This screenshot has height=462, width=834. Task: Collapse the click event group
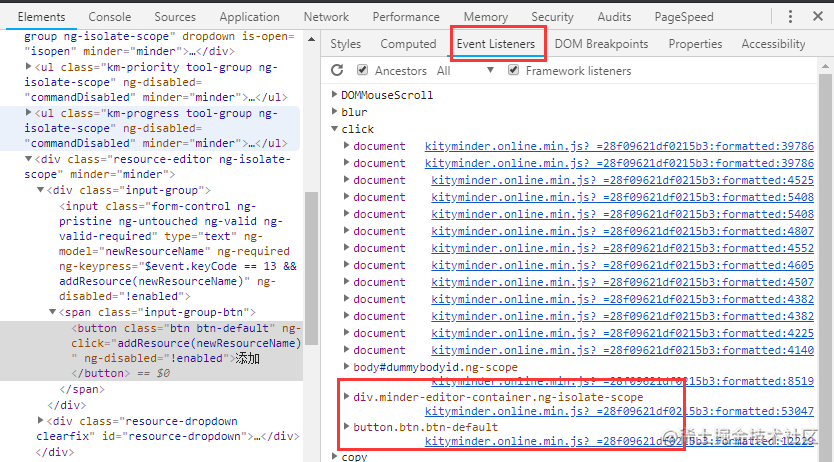click(x=334, y=129)
